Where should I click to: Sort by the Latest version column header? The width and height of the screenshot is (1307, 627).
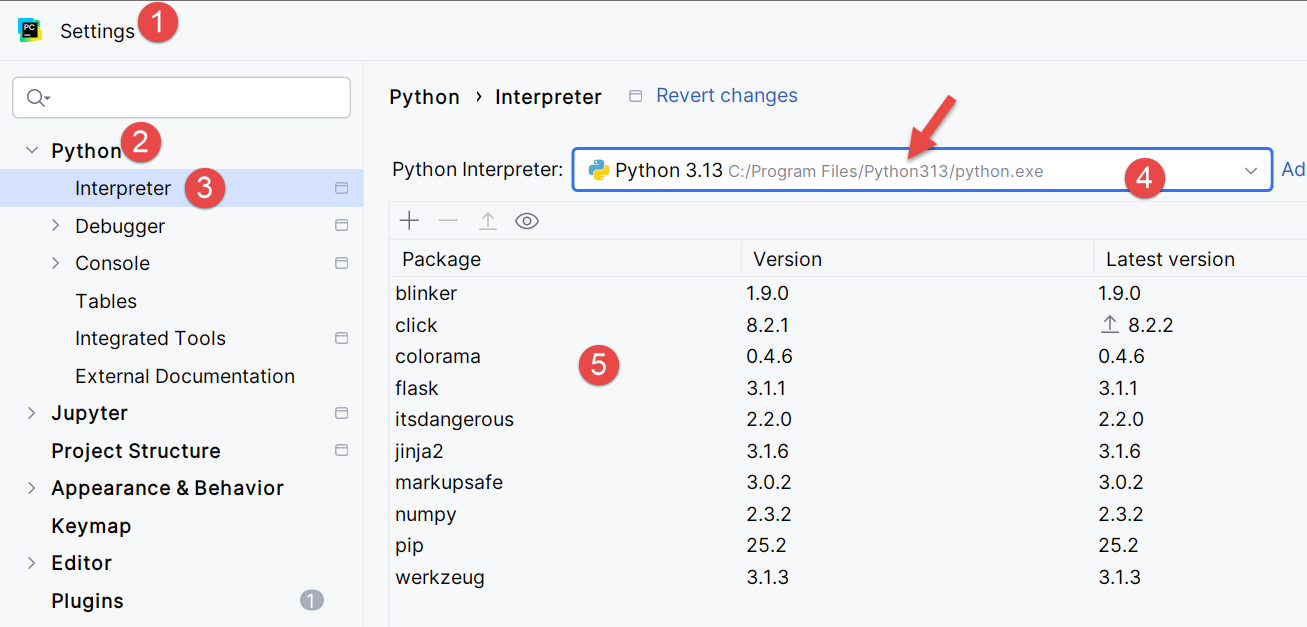[1170, 259]
